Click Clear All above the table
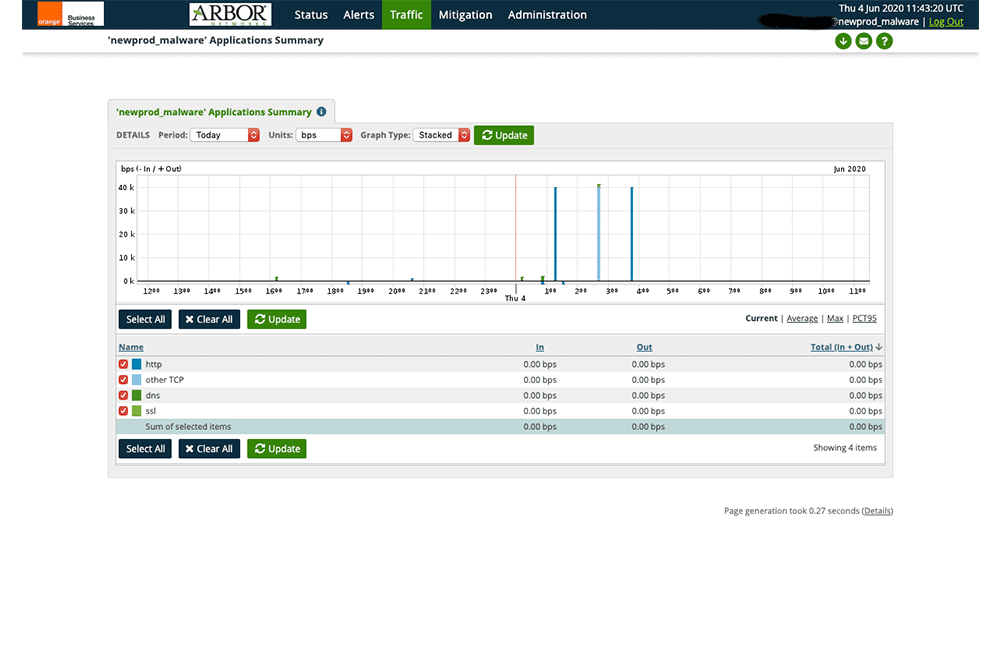The width and height of the screenshot is (1000, 650). coord(209,319)
